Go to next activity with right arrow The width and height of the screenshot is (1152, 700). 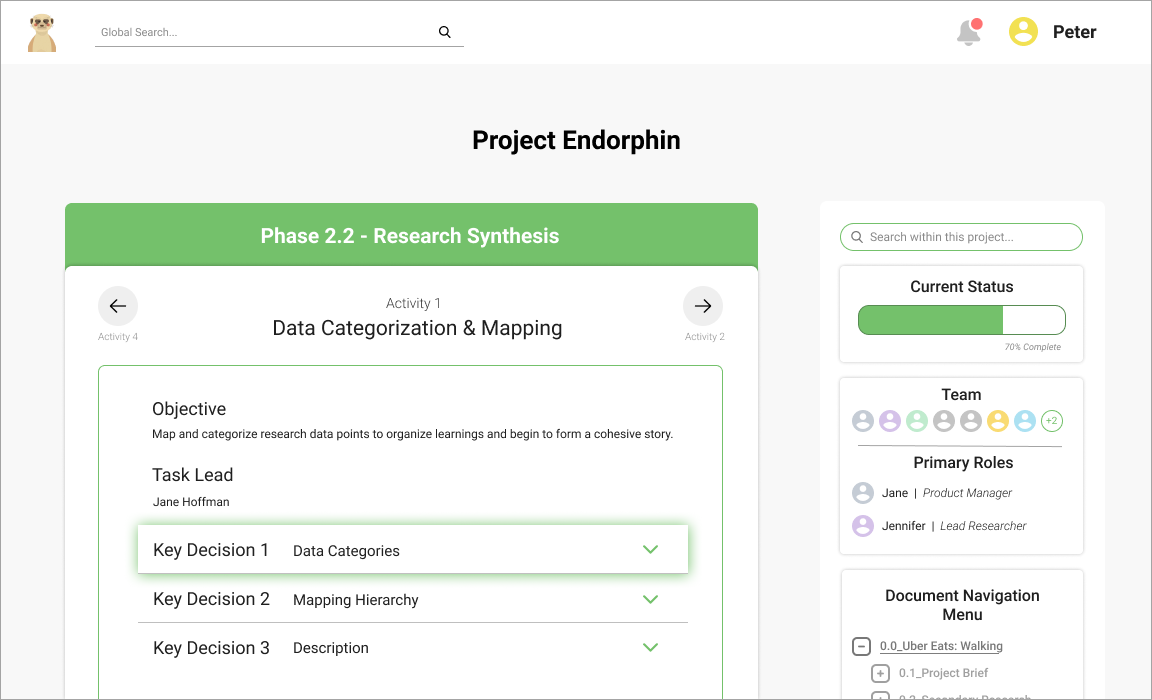coord(703,306)
